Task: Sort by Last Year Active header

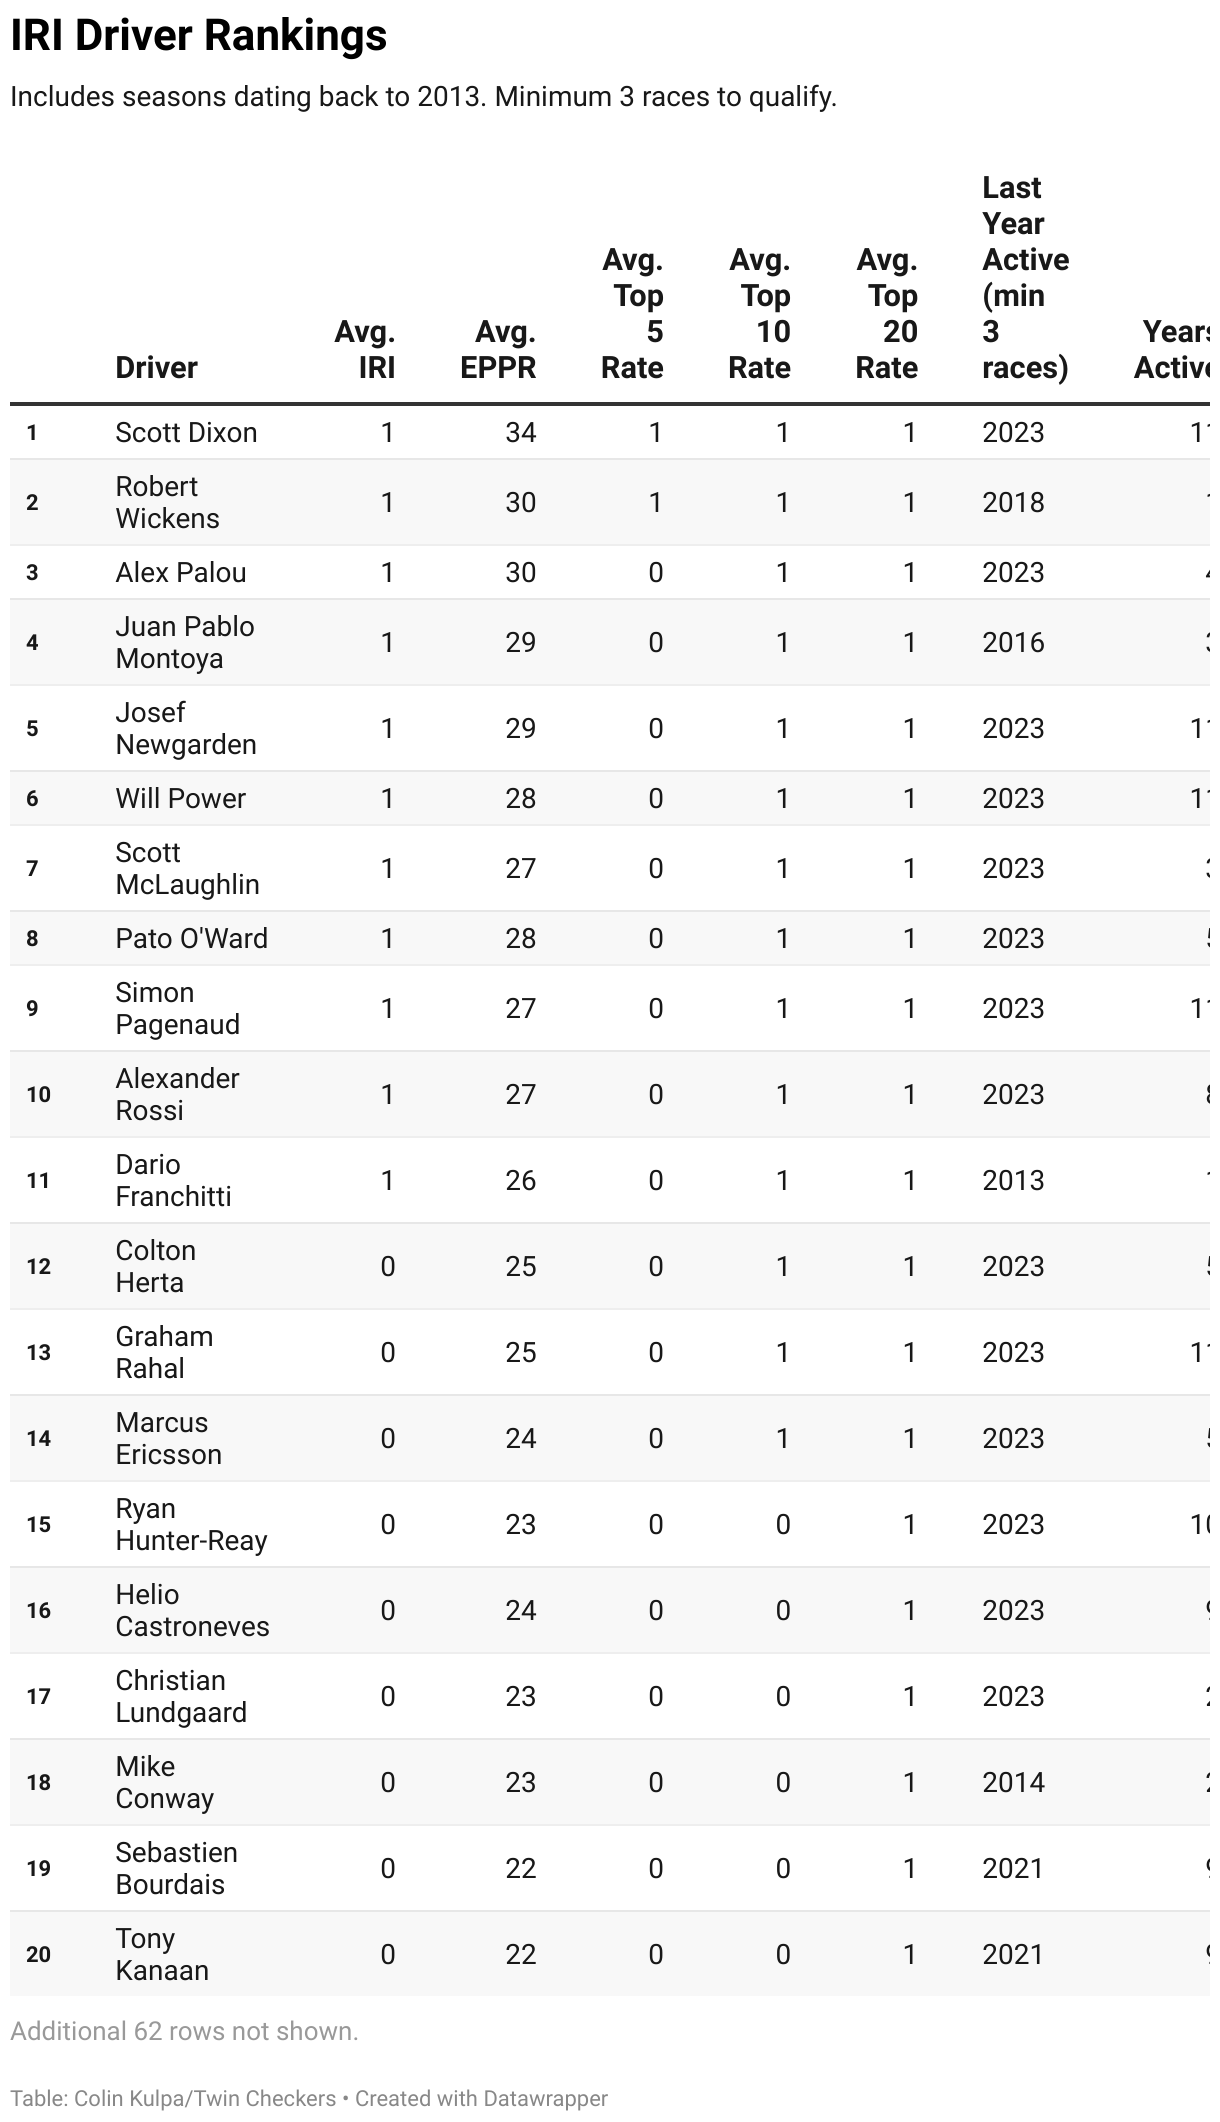Action: point(1025,277)
